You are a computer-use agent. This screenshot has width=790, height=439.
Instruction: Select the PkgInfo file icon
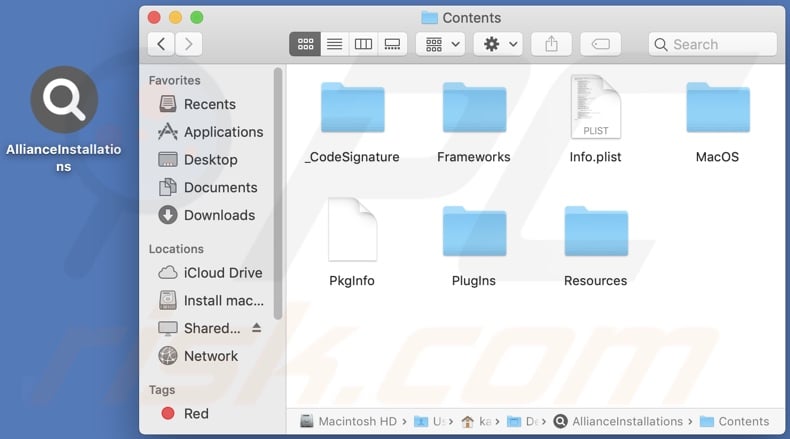[x=352, y=229]
